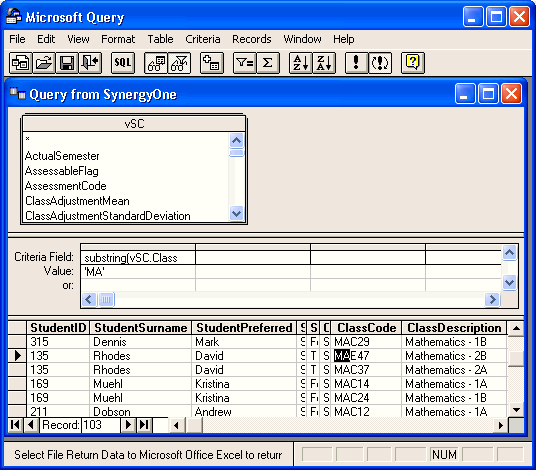536x470 pixels.
Task: Toggle the Show/Hide Criteria icon
Action: pos(179,63)
